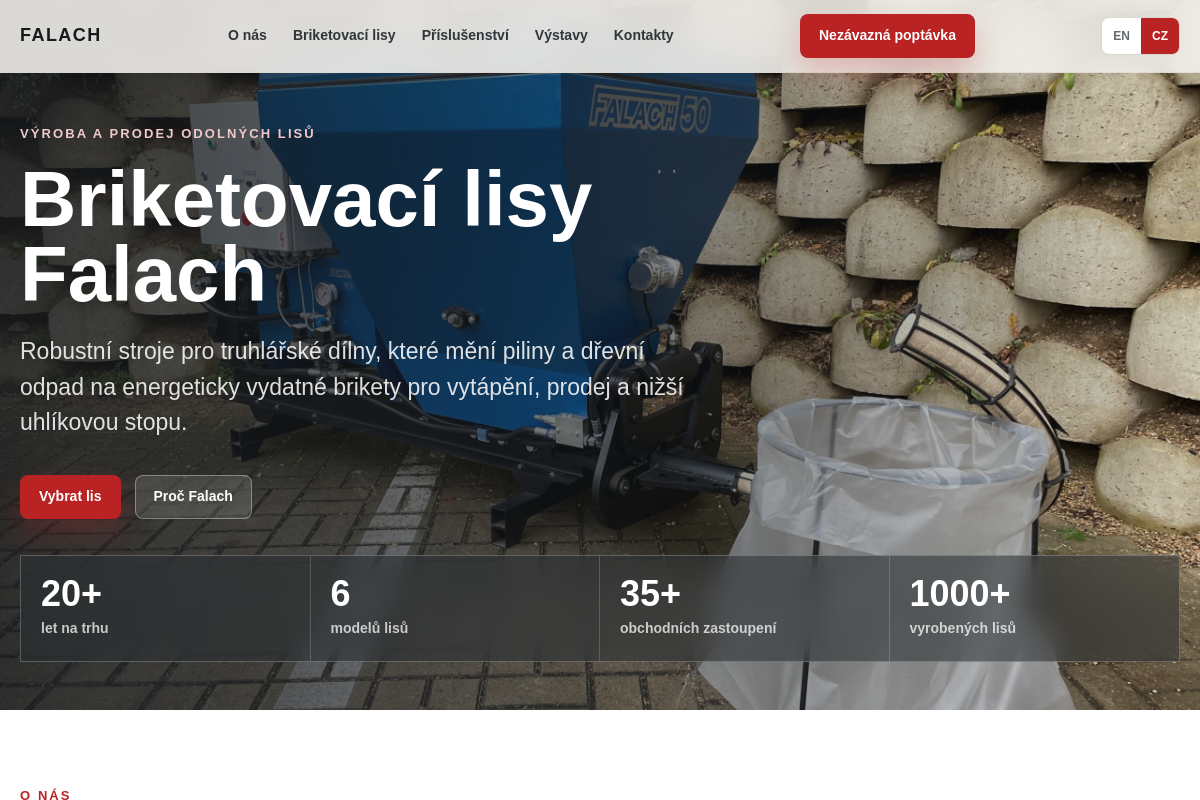This screenshot has height=800, width=1200.
Task: Open the O nás menu item
Action: tap(247, 35)
